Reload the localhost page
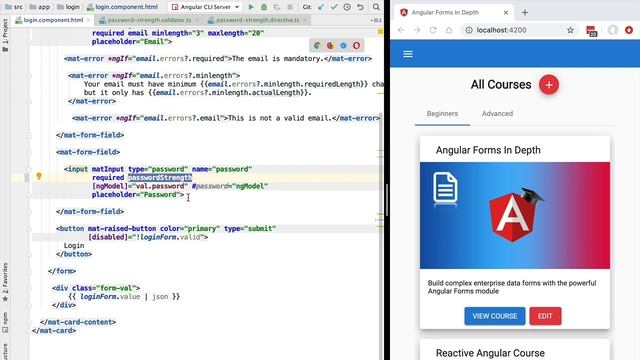Viewport: 640px width, 360px height. (433, 30)
